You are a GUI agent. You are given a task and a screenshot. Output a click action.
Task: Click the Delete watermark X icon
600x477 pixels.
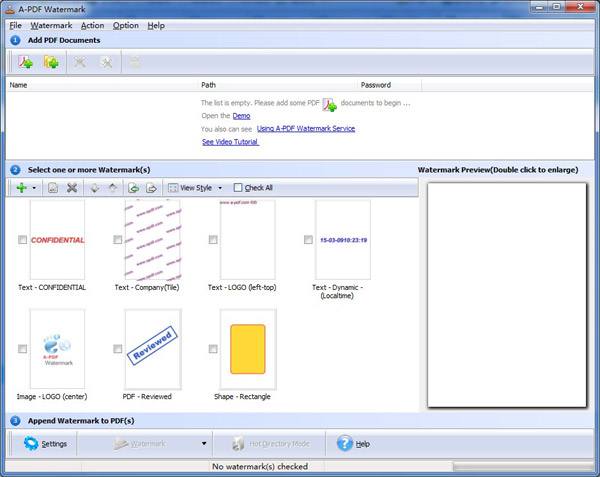click(x=72, y=188)
